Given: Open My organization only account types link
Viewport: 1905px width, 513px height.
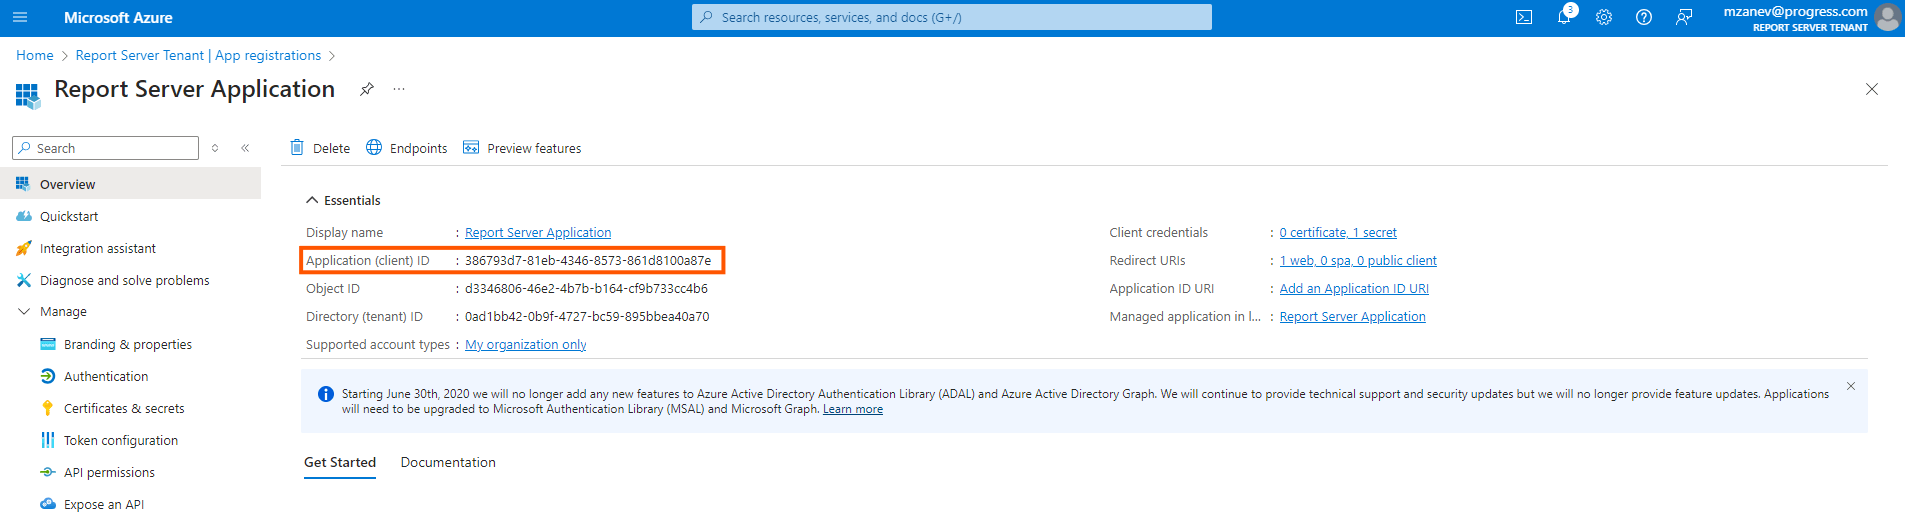Looking at the screenshot, I should 526,344.
